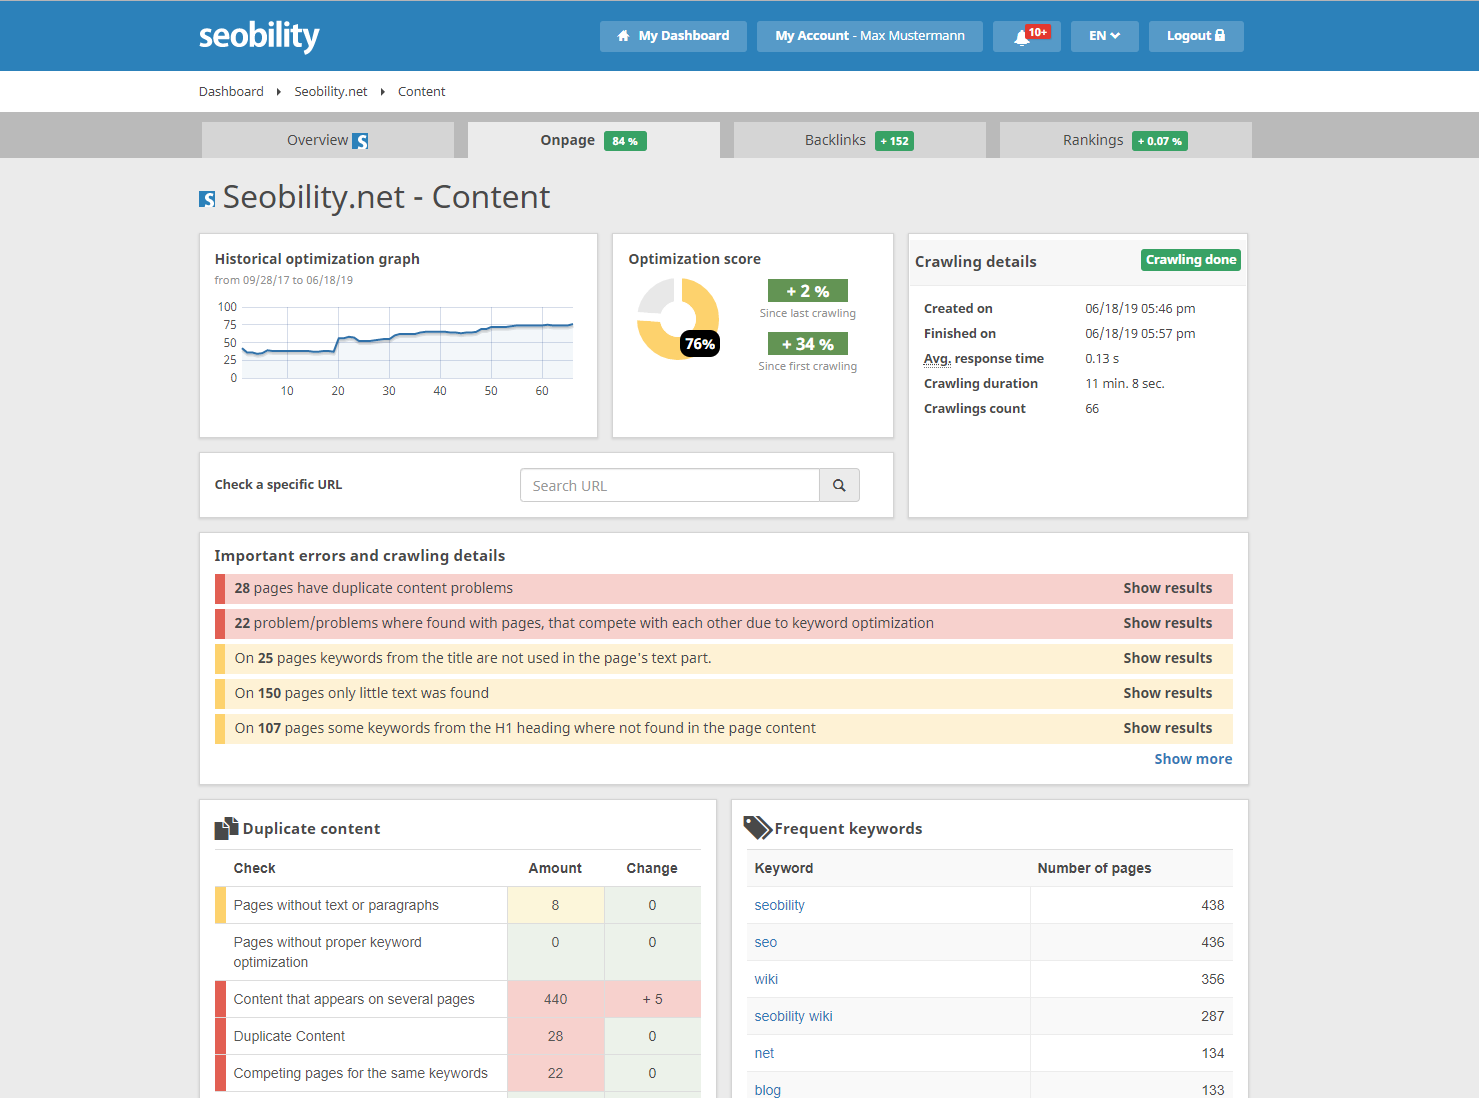This screenshot has width=1479, height=1098.
Task: Click the green 84 % badge on Onpage
Action: tap(625, 141)
